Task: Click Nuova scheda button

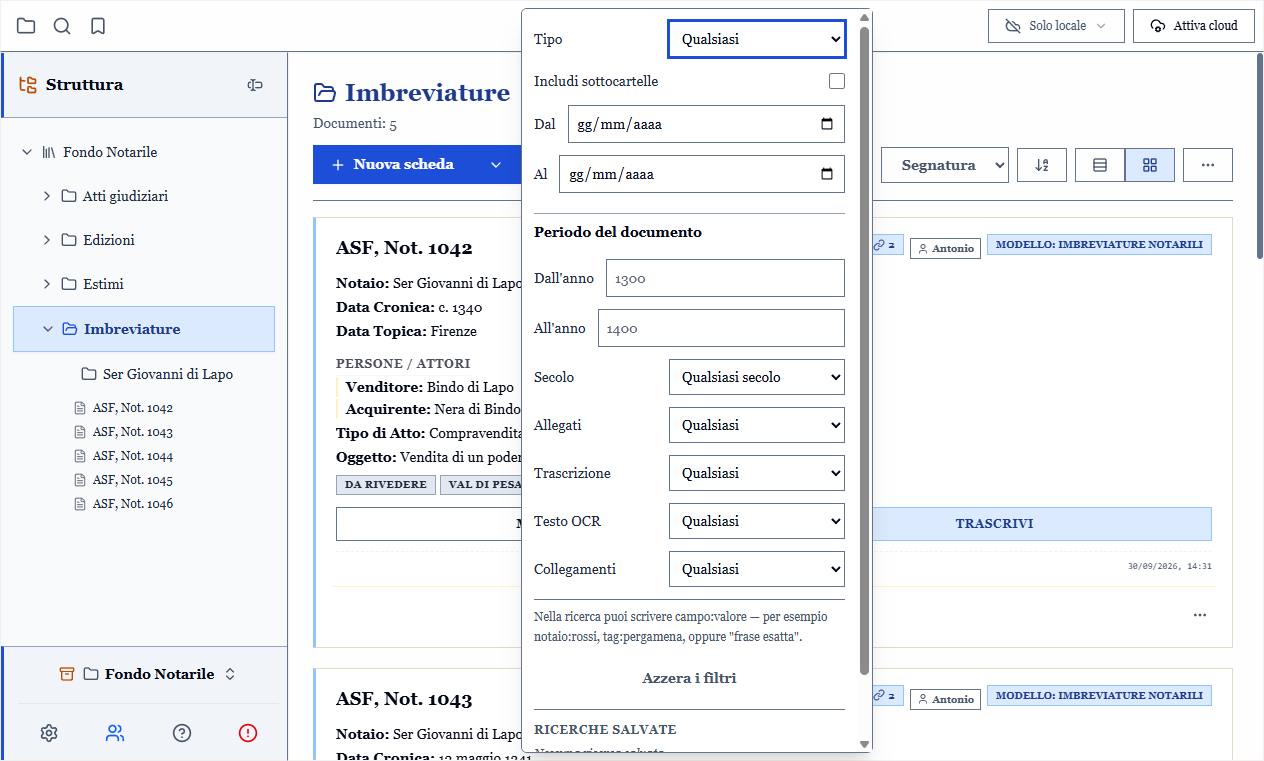Action: [x=392, y=164]
